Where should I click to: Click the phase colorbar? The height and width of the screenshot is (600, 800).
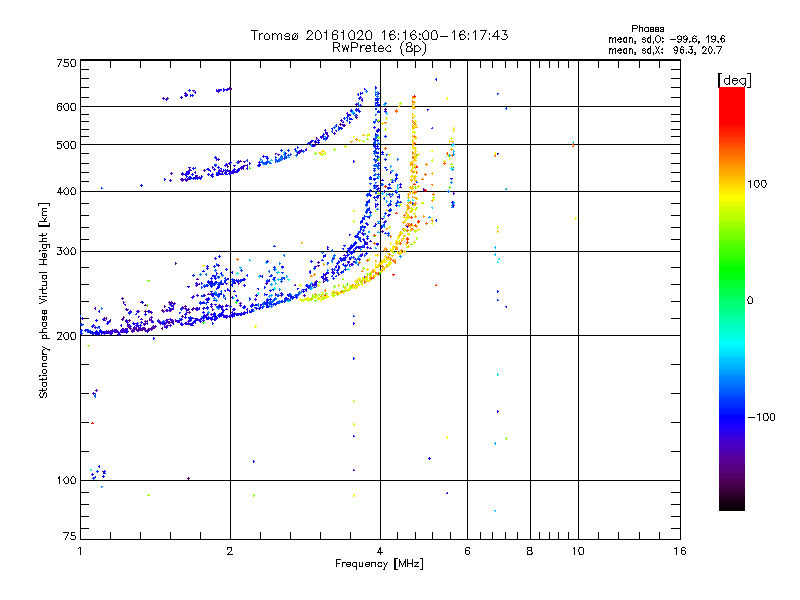[732, 298]
